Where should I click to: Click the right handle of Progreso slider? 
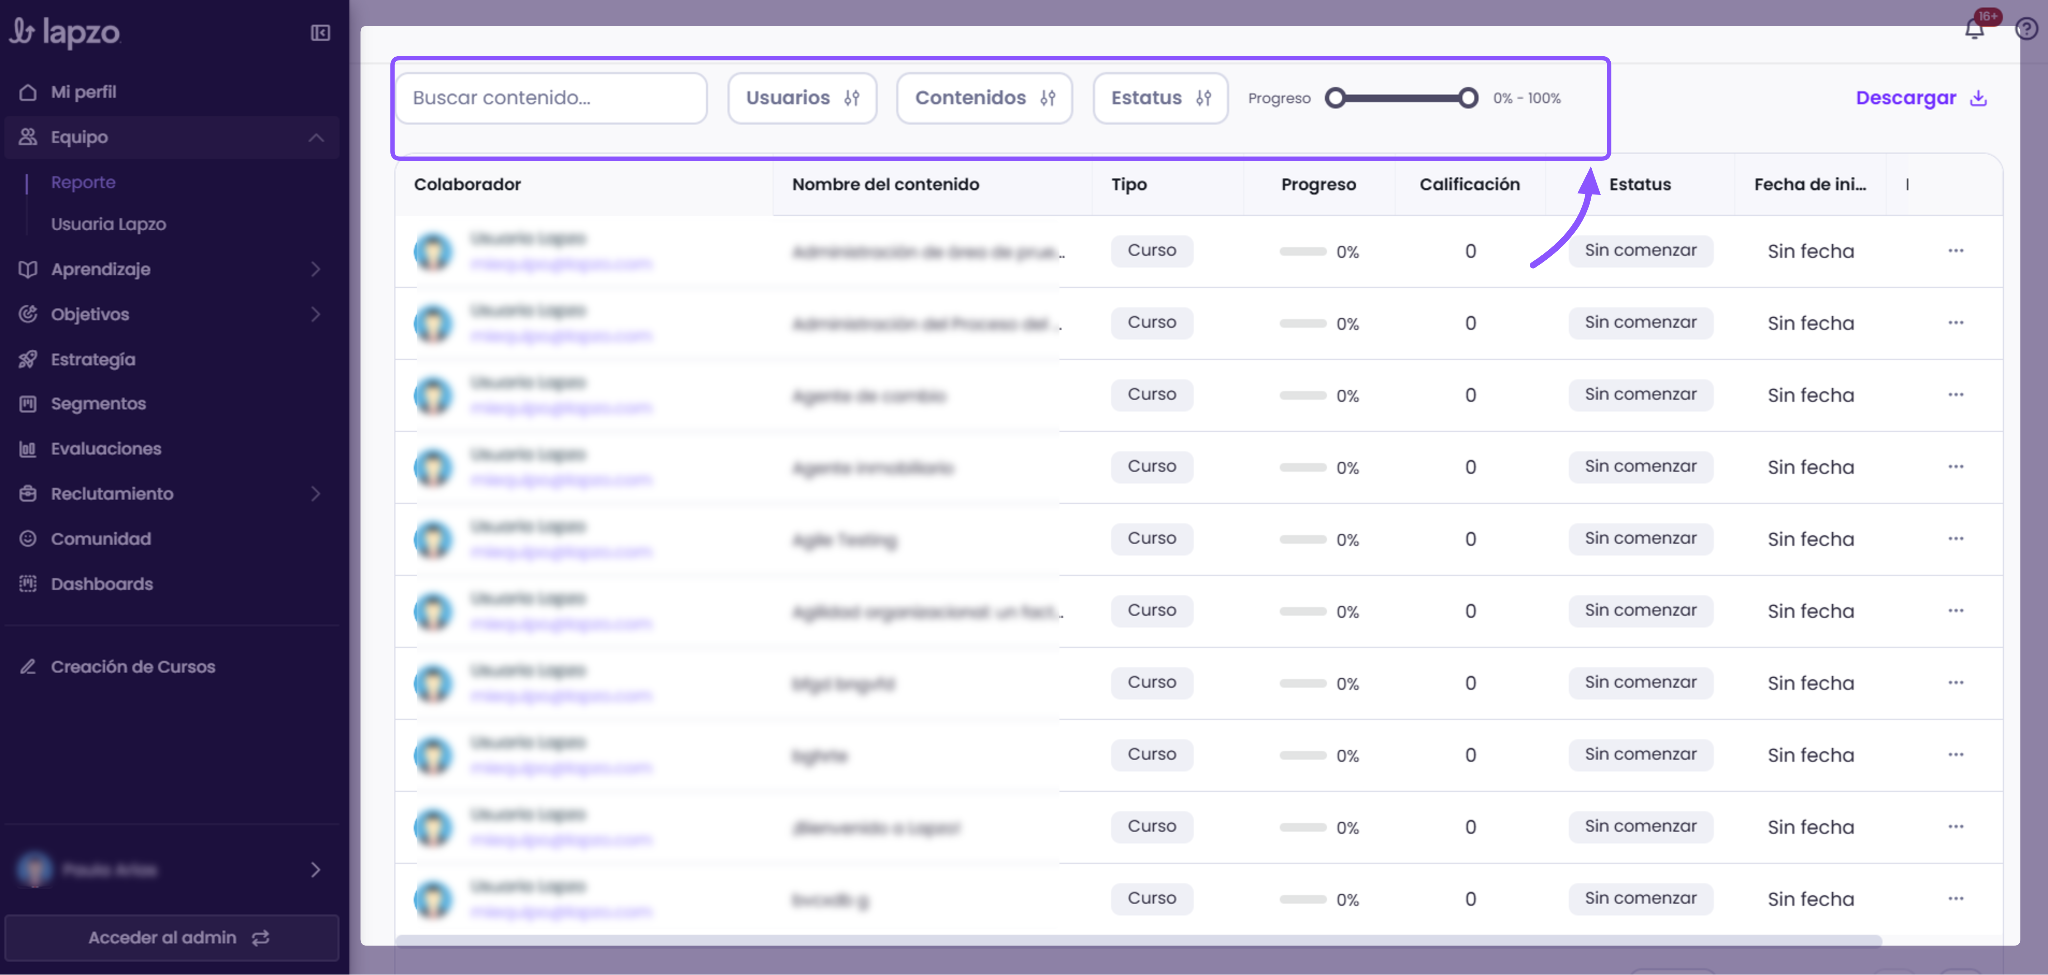[x=1468, y=98]
